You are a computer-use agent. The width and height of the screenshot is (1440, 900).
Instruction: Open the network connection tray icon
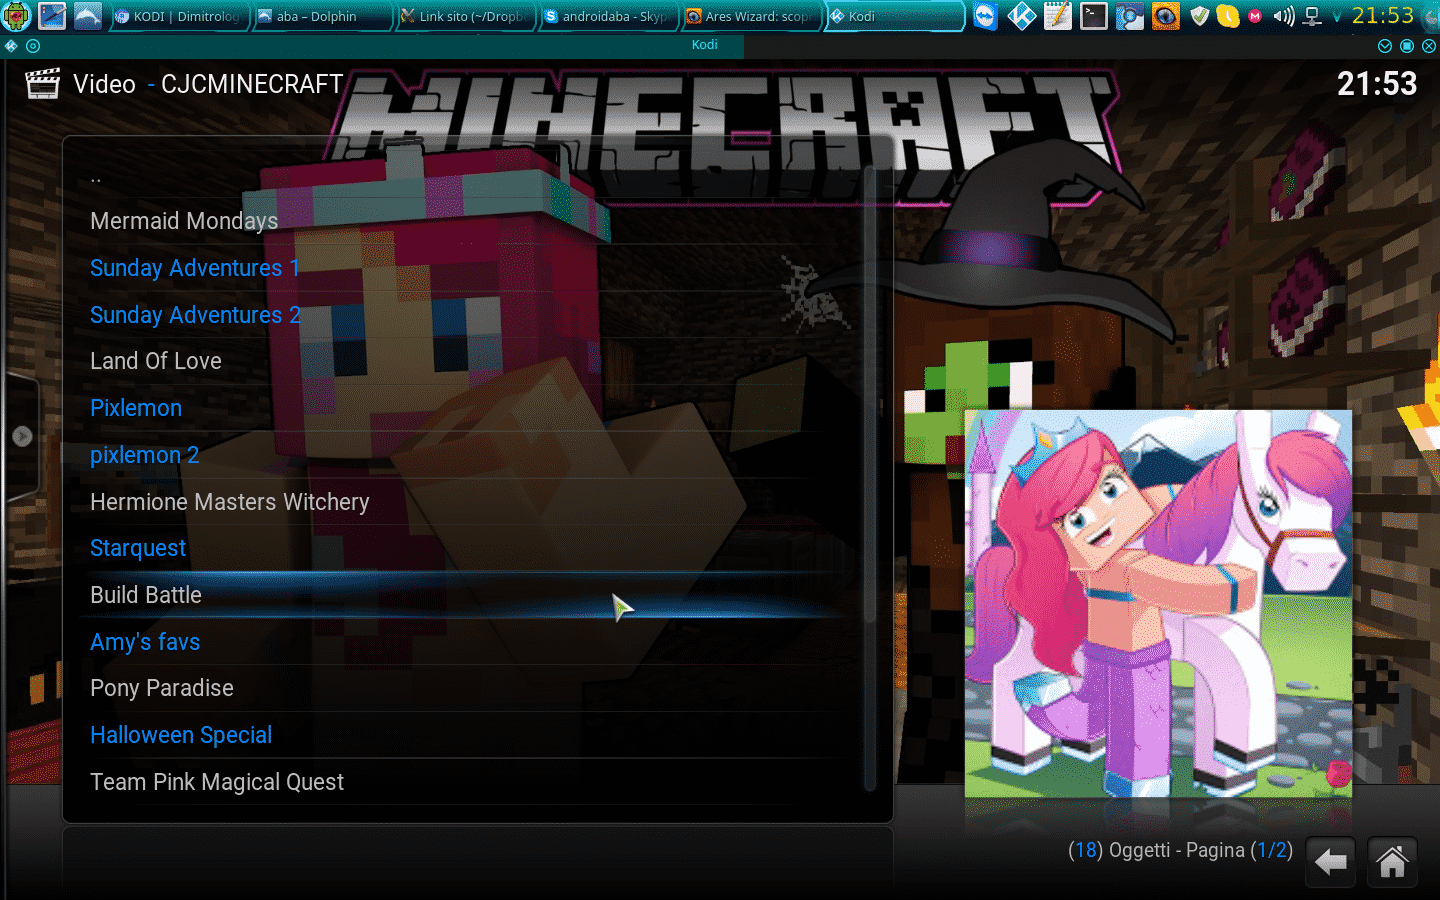tap(1313, 16)
